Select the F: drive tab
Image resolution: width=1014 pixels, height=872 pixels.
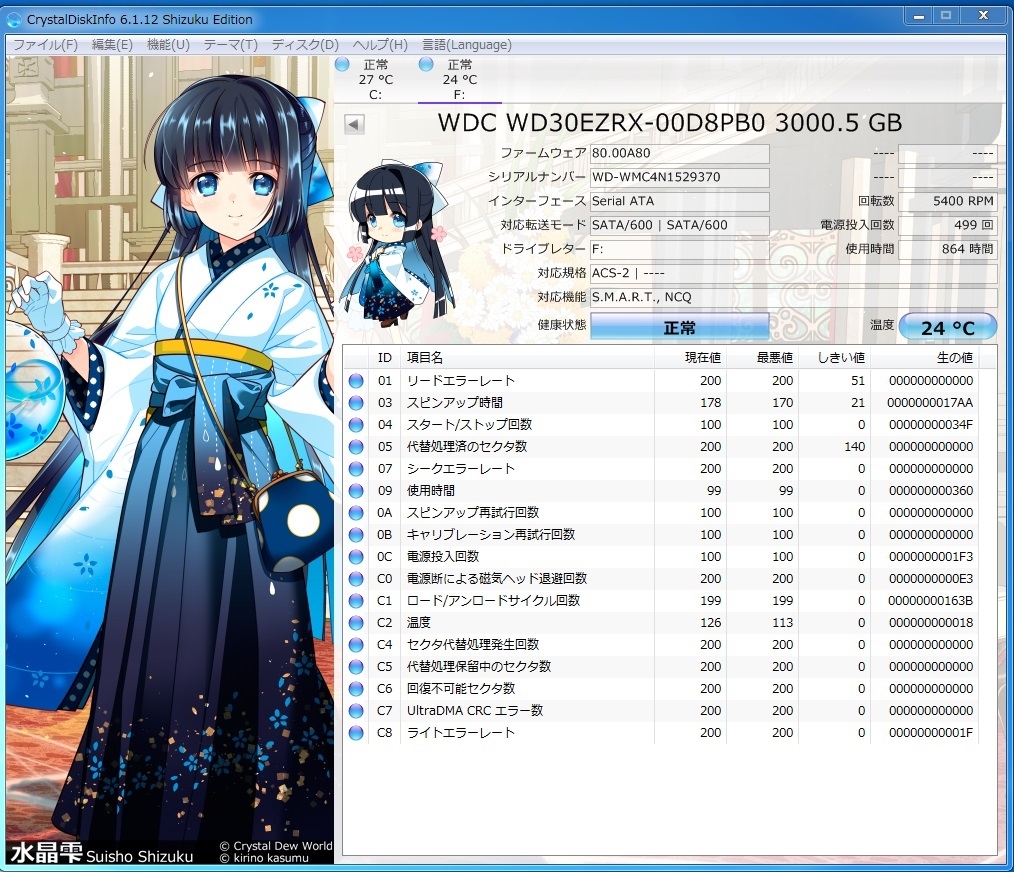(x=460, y=80)
